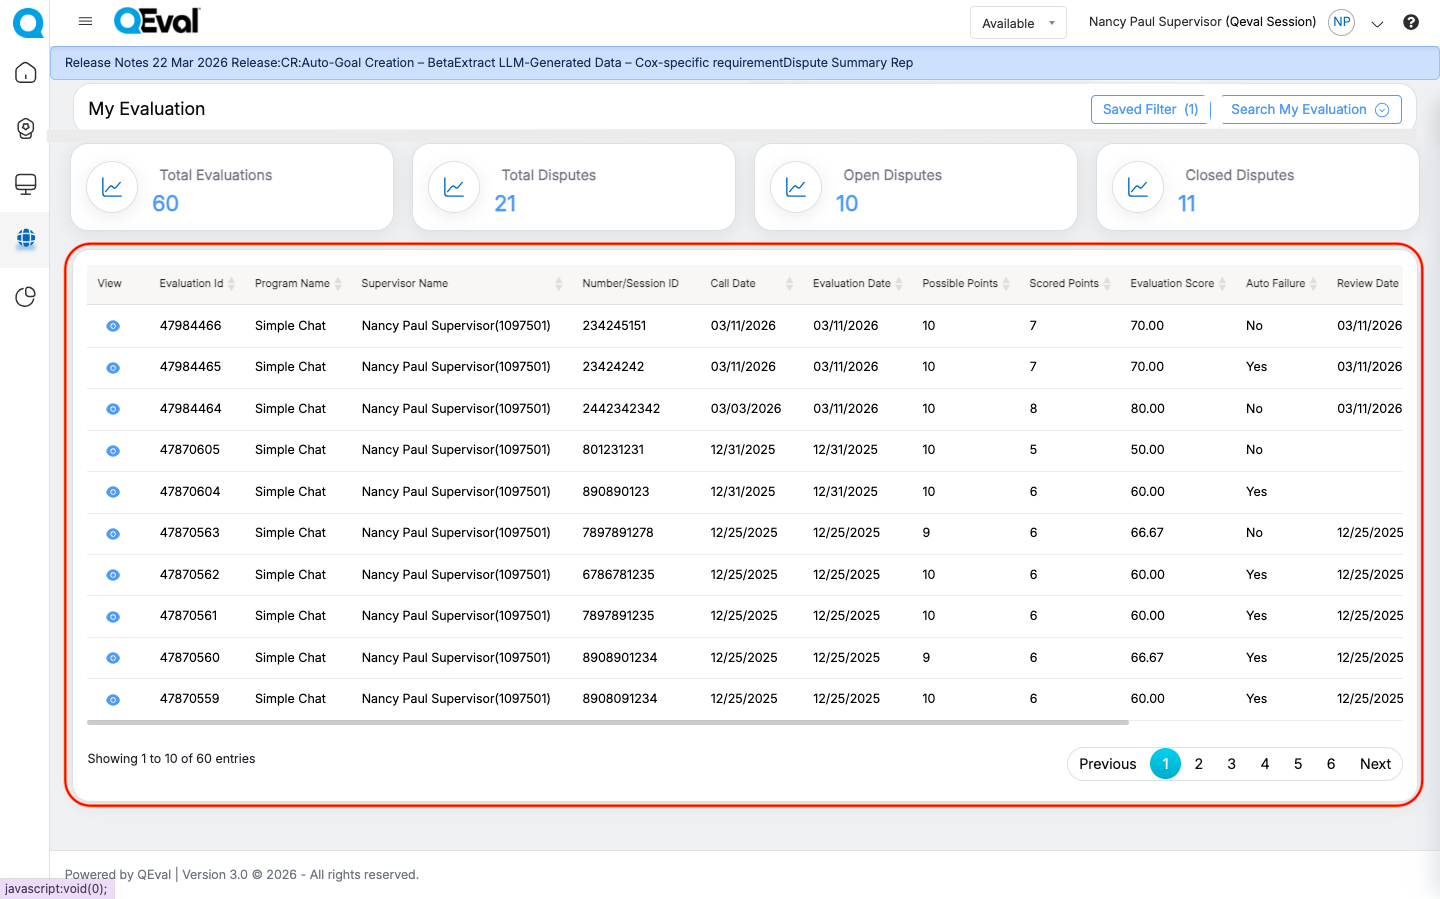Click the Next pagination button
Screen dimensions: 1440x899
coord(1375,764)
